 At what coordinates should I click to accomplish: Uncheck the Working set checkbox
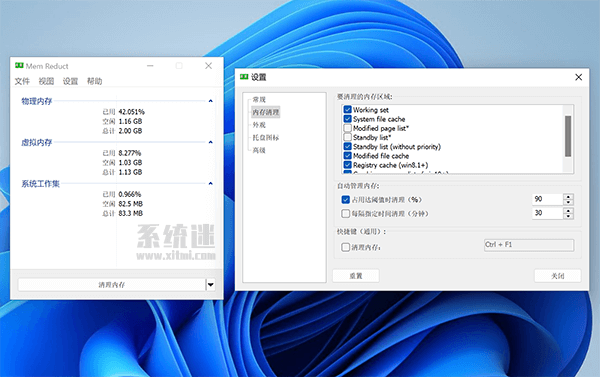[347, 109]
